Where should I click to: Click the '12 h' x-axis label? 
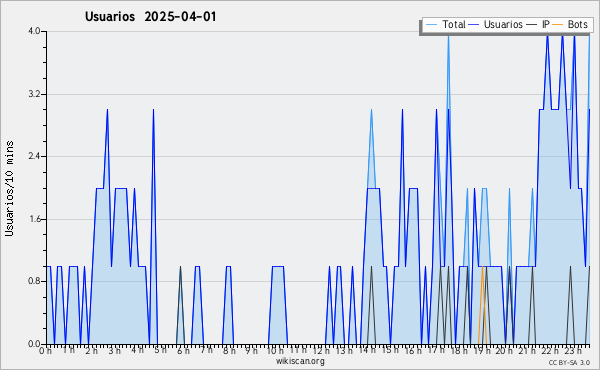tap(321, 350)
